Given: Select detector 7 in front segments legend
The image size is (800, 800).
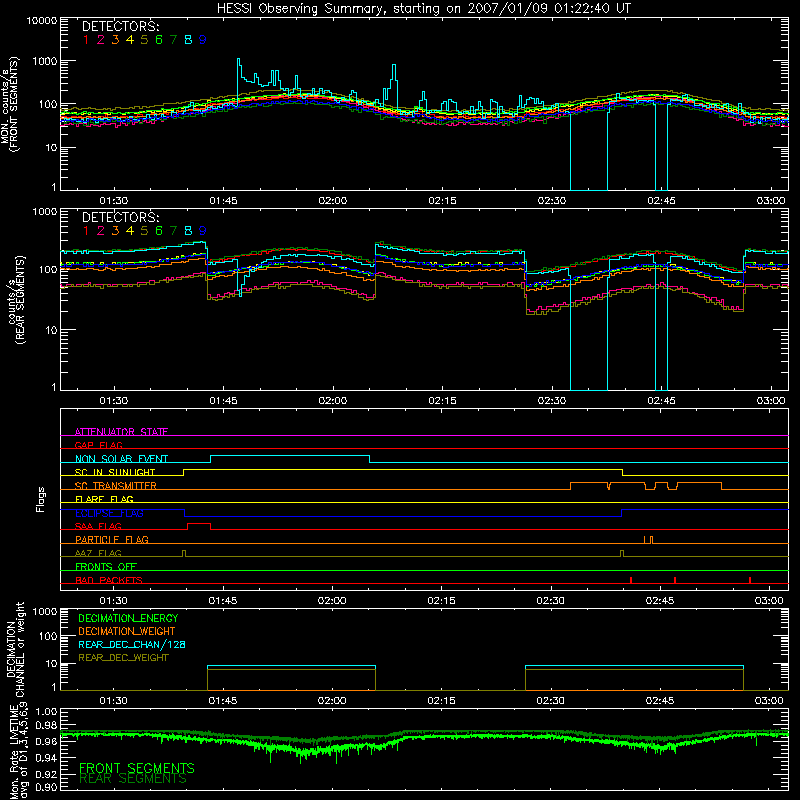Looking at the screenshot, I should (x=173, y=40).
